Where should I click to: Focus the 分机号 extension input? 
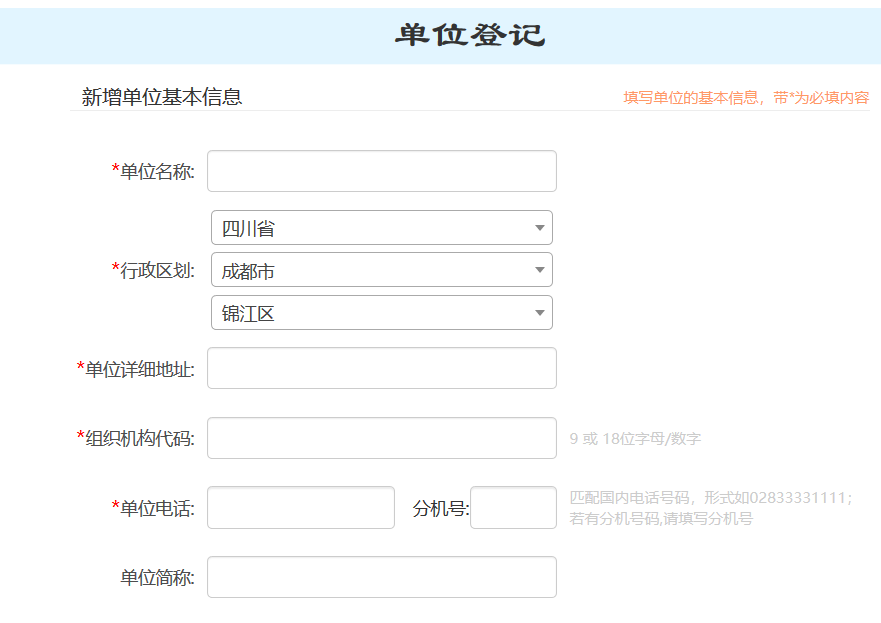click(x=513, y=508)
